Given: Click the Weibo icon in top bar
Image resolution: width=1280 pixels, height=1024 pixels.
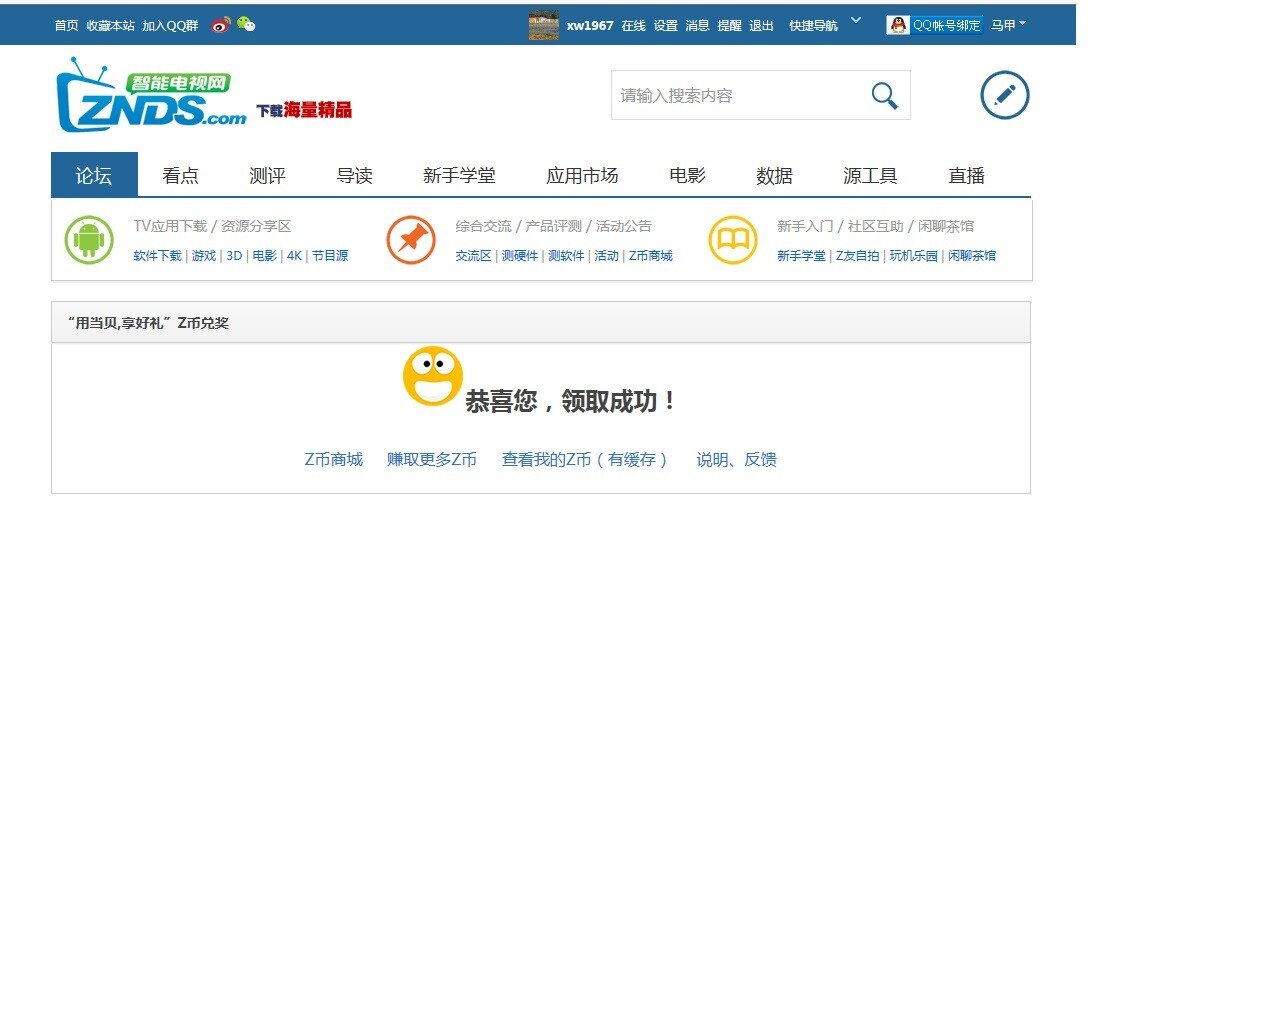Looking at the screenshot, I should [221, 25].
